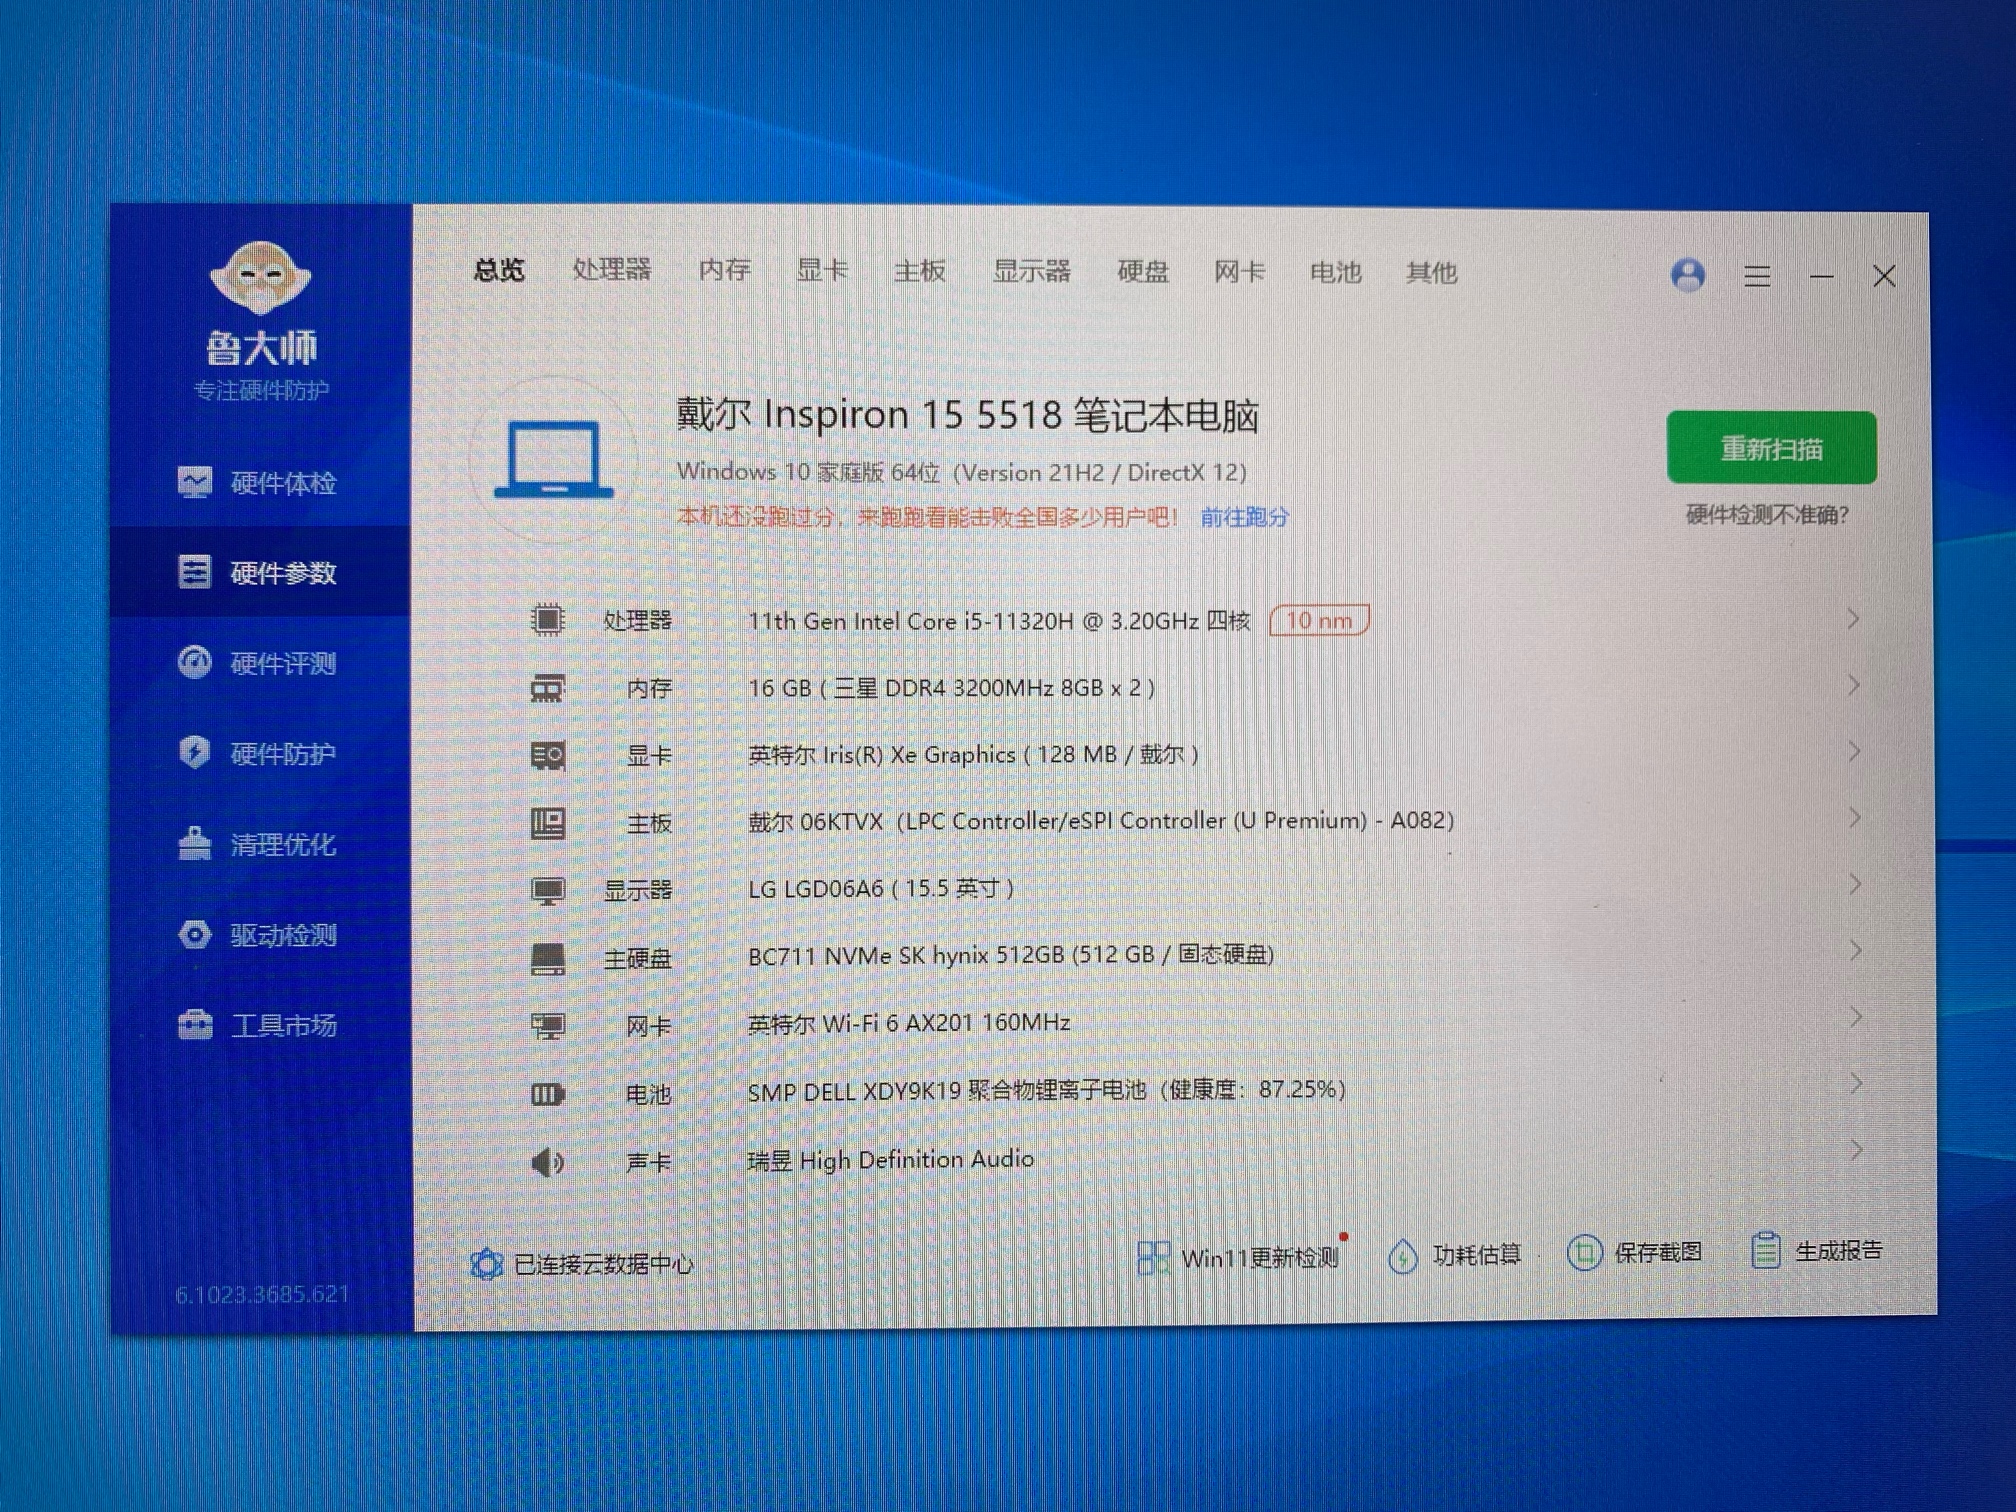Expand the 电池 battery row chevron

pyautogui.click(x=1855, y=1084)
